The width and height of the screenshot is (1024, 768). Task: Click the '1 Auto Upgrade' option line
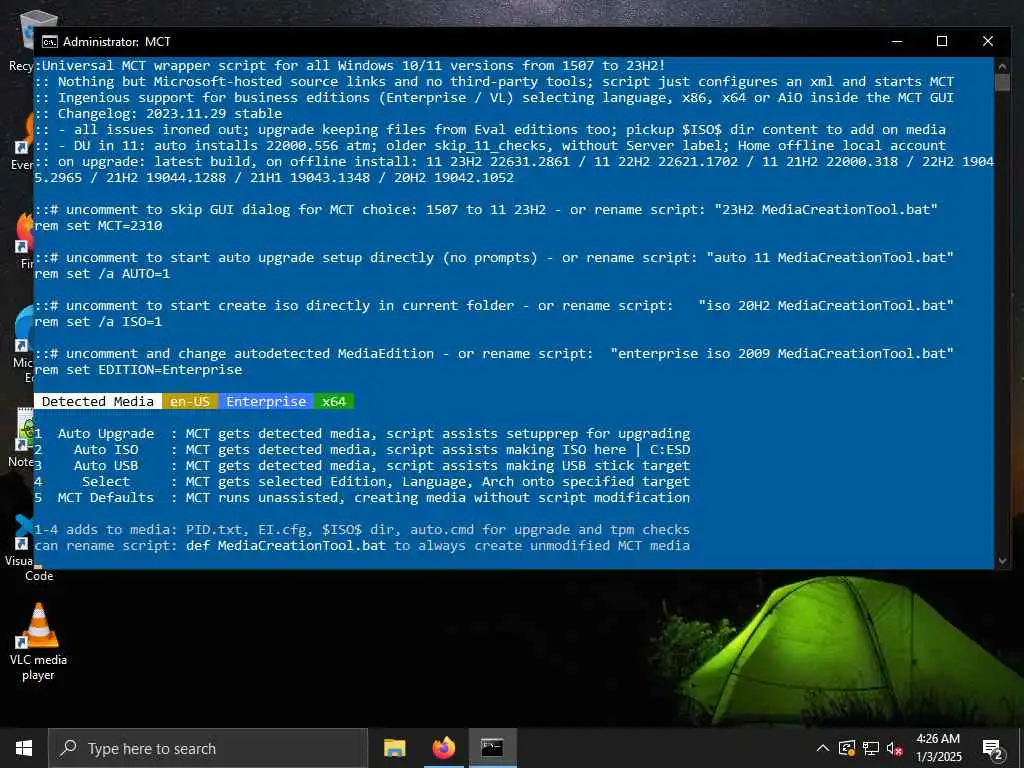[362, 434]
